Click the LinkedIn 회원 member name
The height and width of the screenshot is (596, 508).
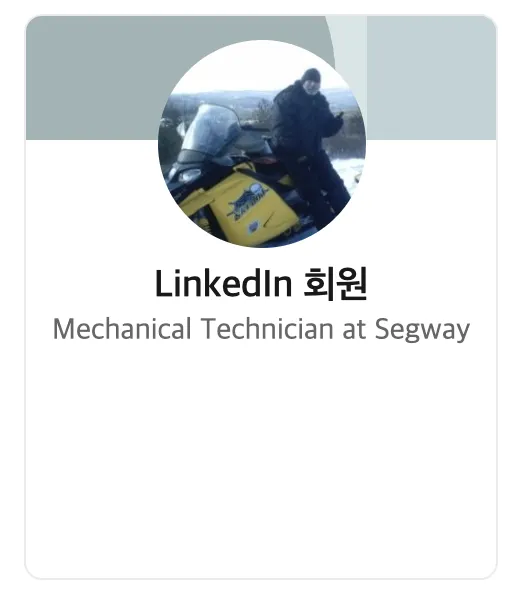[x=261, y=284]
